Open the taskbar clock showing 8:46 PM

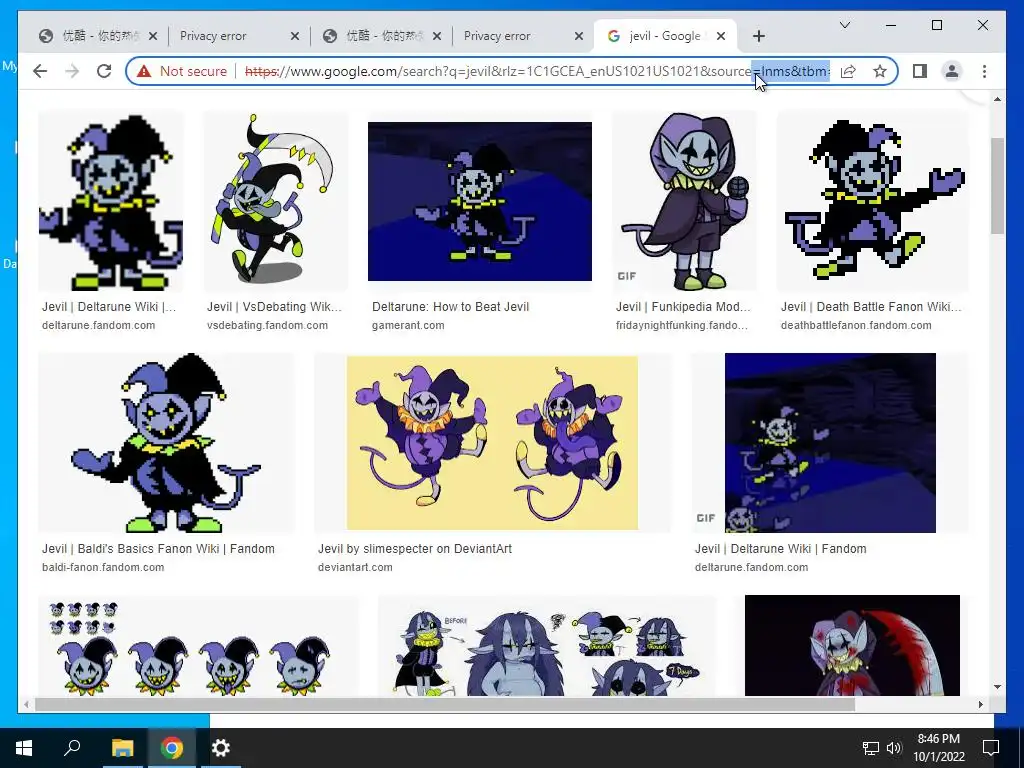pyautogui.click(x=938, y=748)
